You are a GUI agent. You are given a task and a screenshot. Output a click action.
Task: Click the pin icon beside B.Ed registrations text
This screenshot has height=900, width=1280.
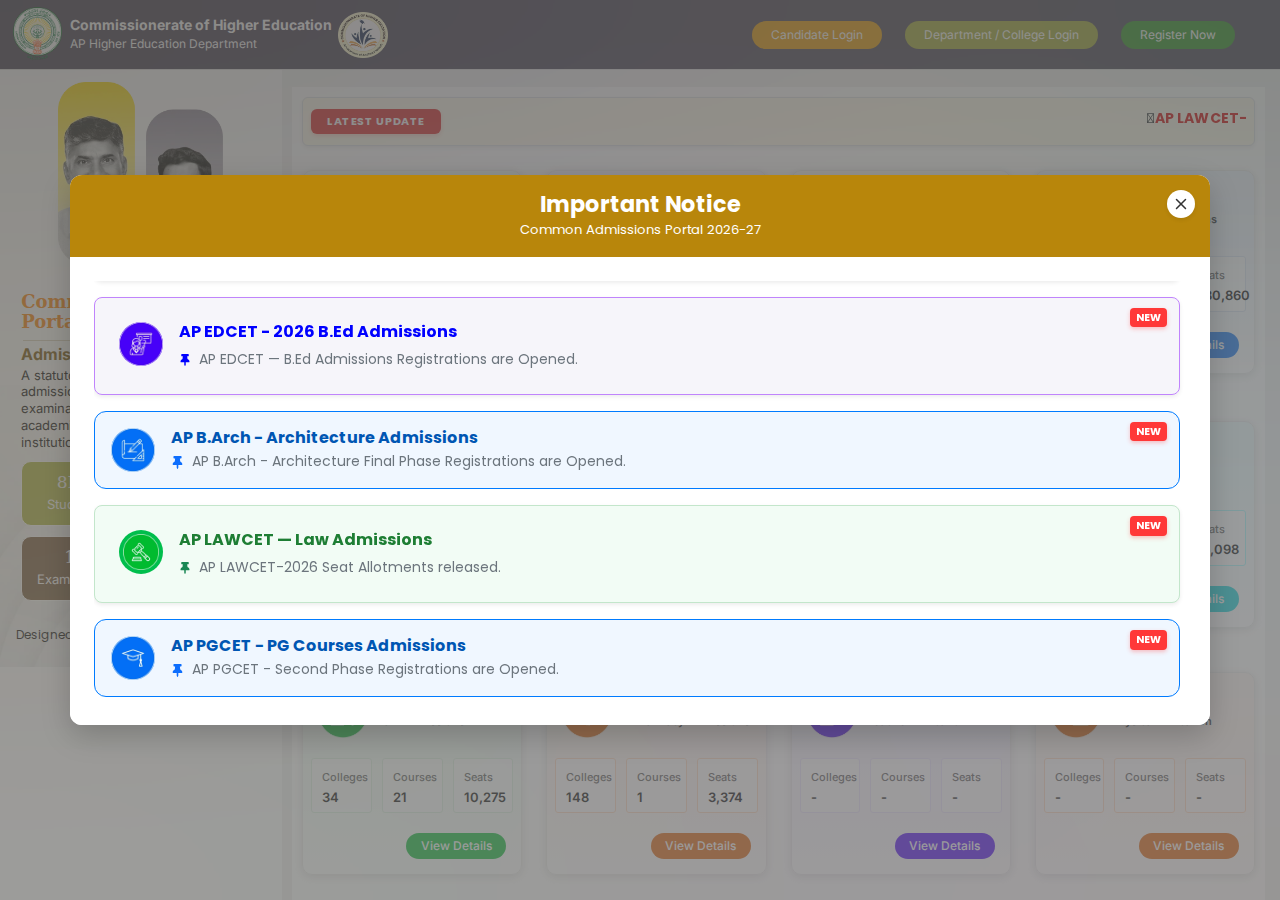[x=185, y=360]
